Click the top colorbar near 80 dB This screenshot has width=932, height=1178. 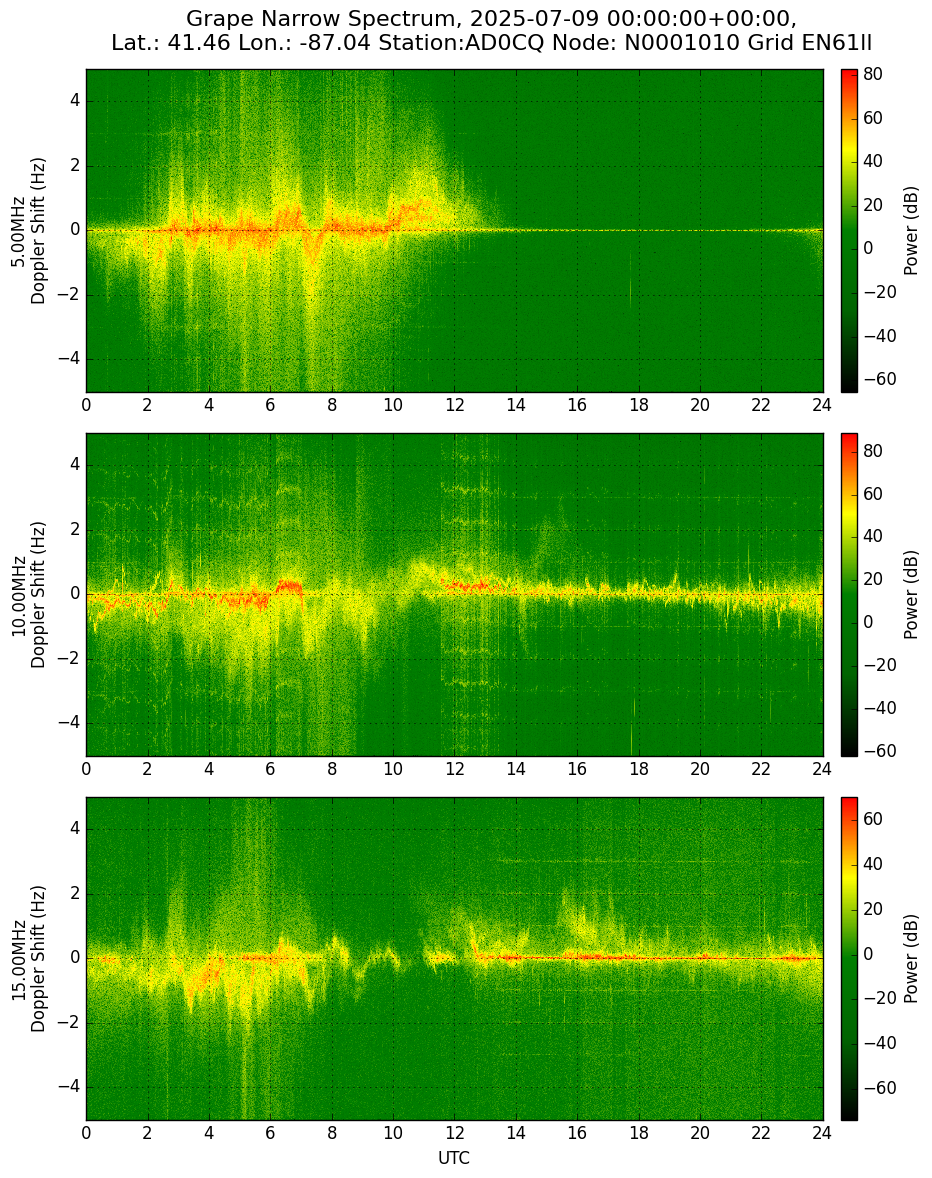click(x=849, y=75)
